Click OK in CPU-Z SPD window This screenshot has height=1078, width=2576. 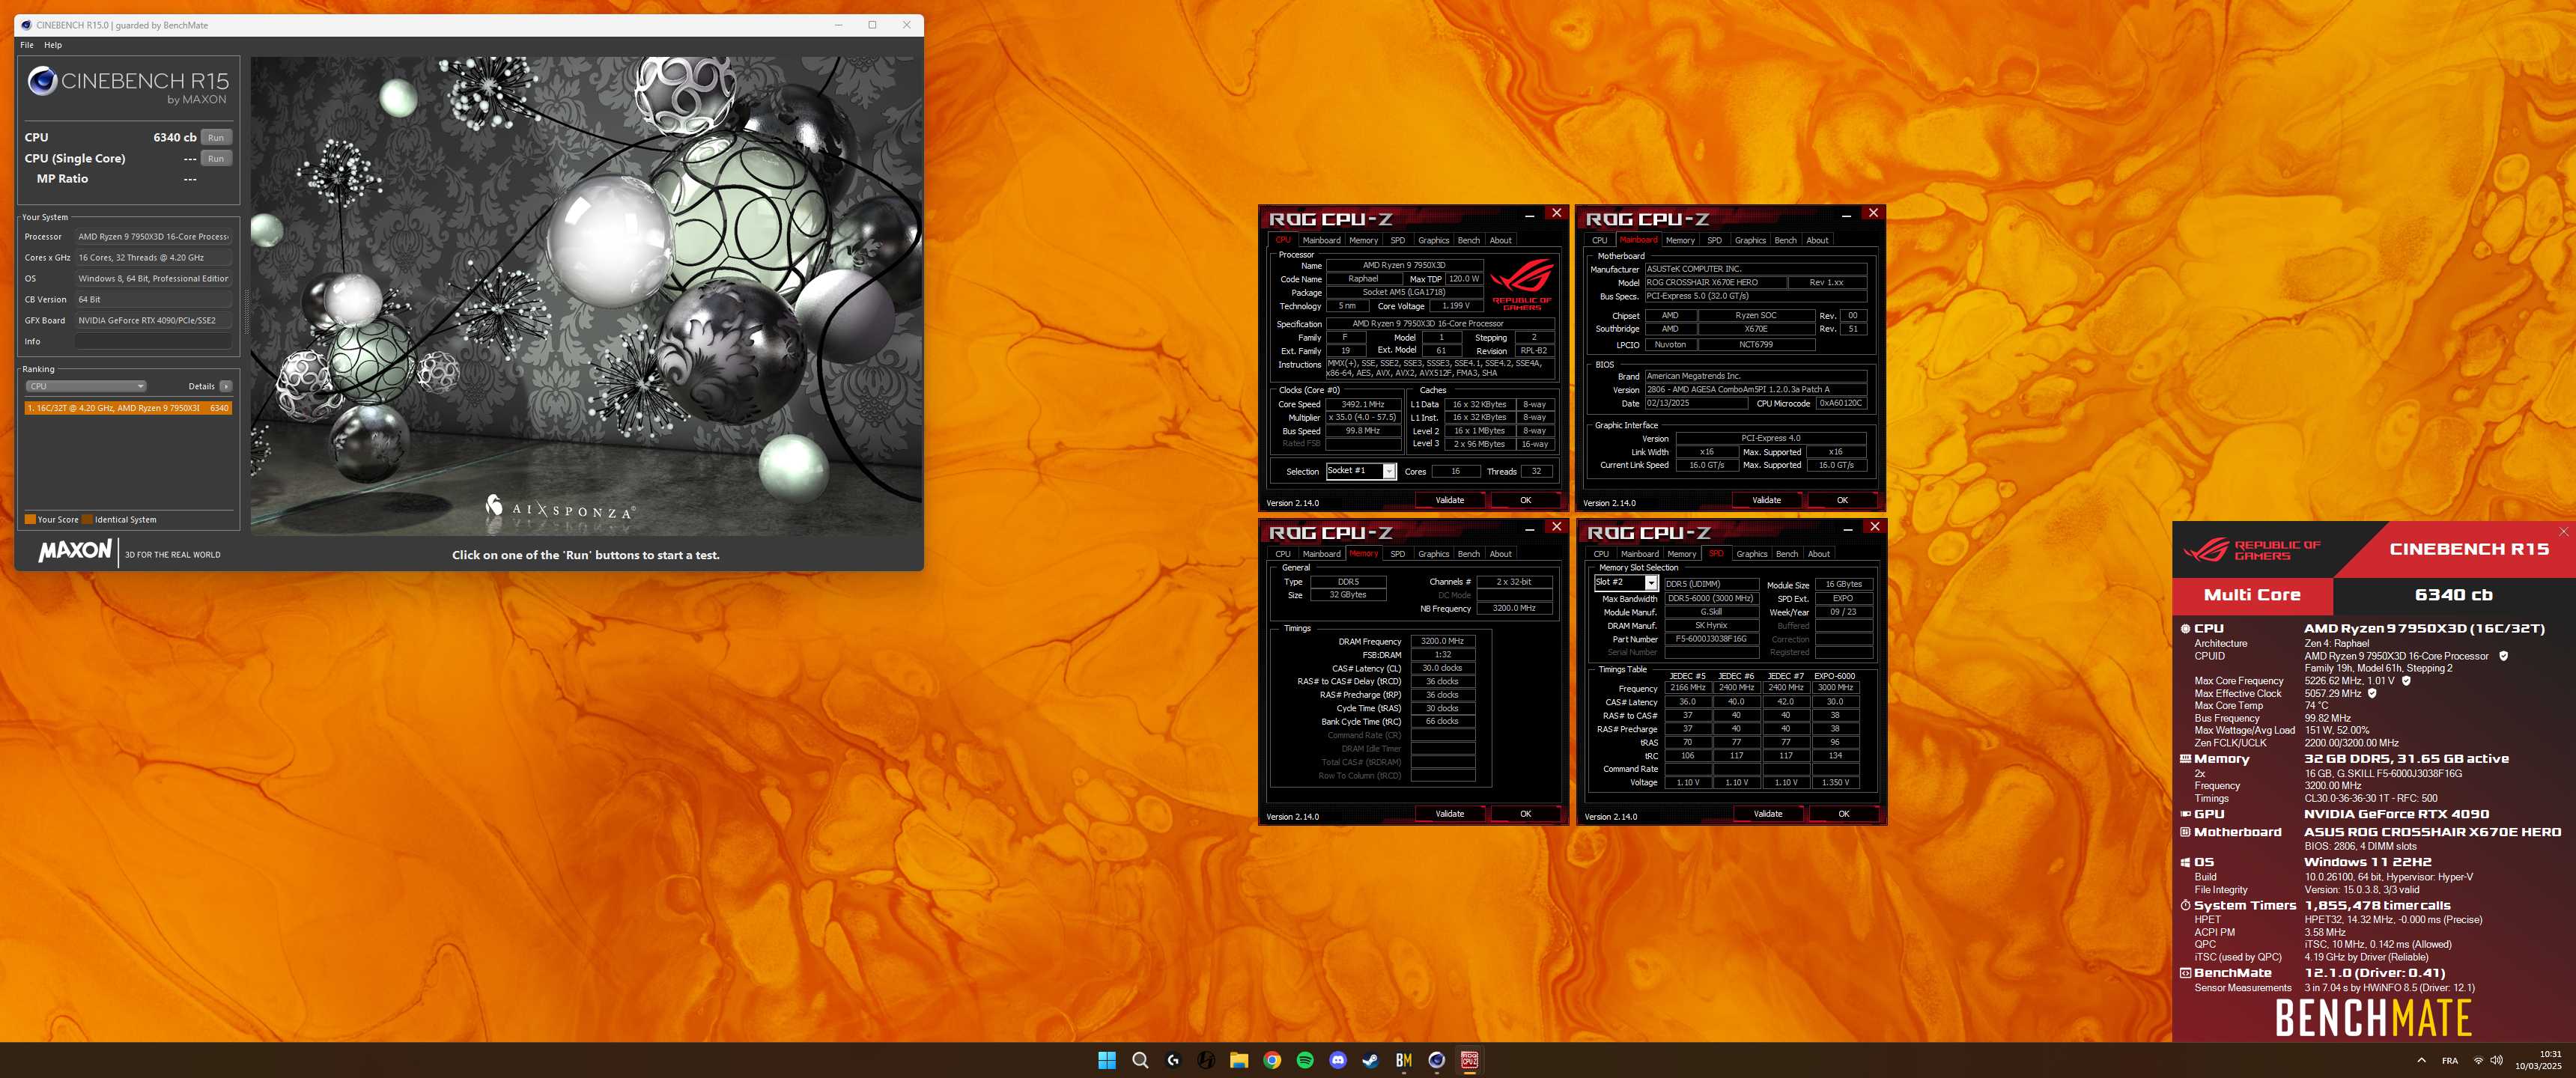click(x=1843, y=814)
